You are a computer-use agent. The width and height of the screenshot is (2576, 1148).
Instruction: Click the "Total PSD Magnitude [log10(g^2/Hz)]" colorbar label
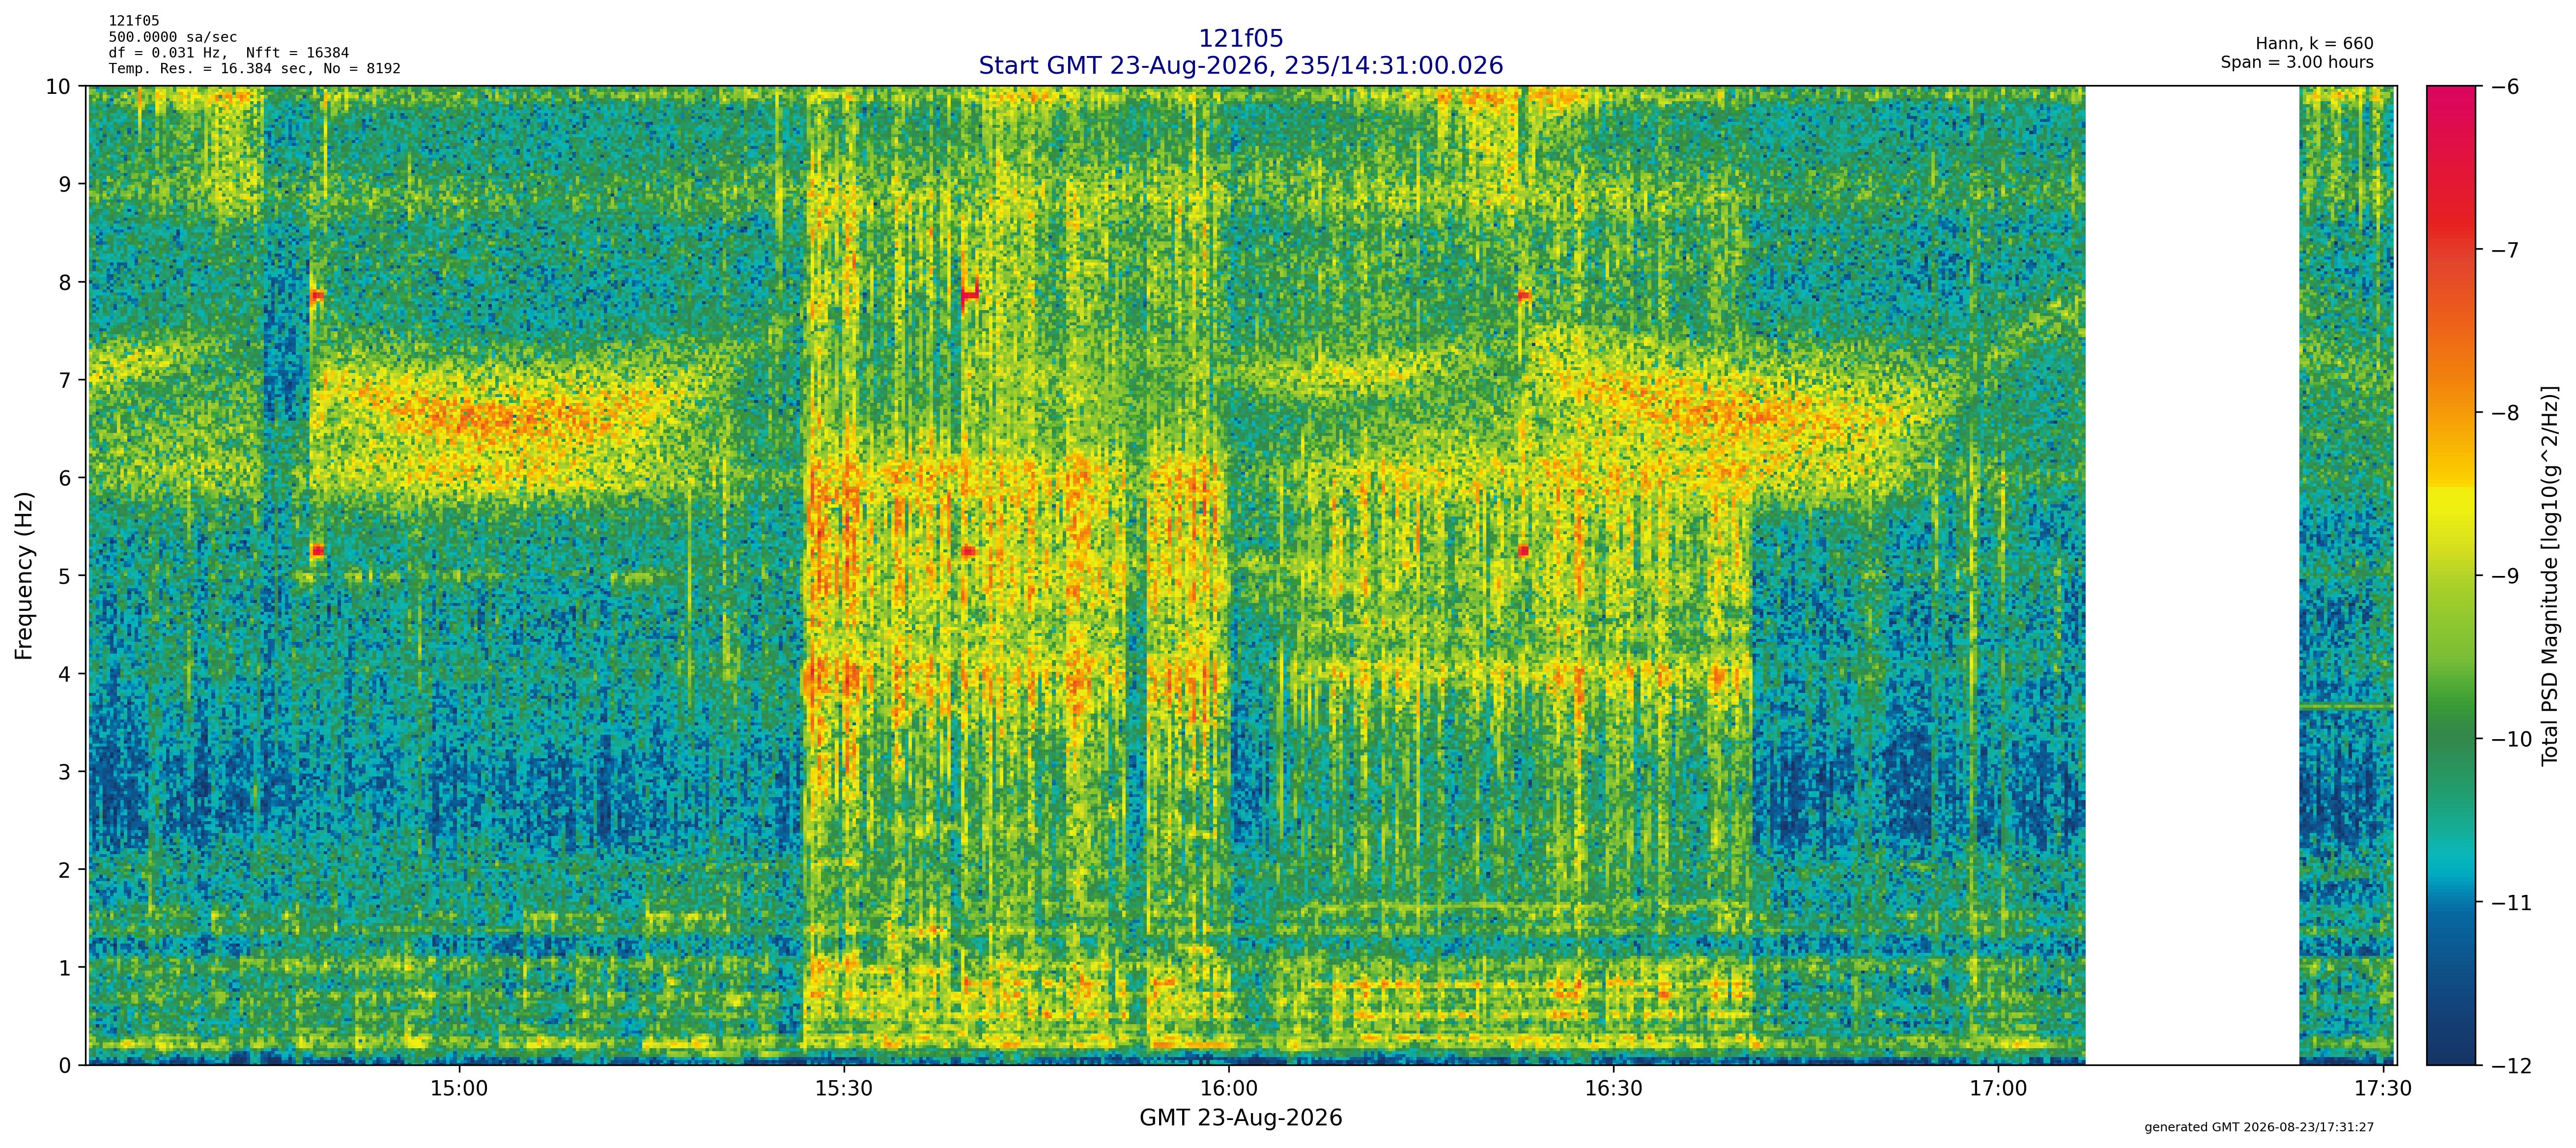tap(2550, 575)
